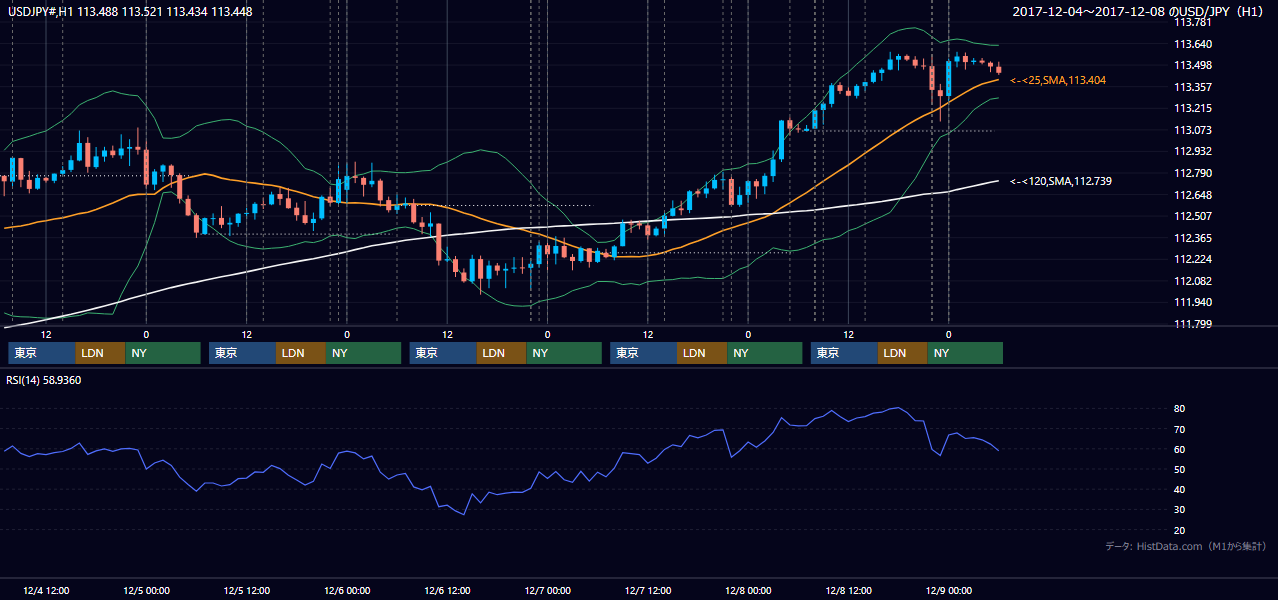Click price axis value 113.640
The image size is (1278, 600).
pos(1192,44)
